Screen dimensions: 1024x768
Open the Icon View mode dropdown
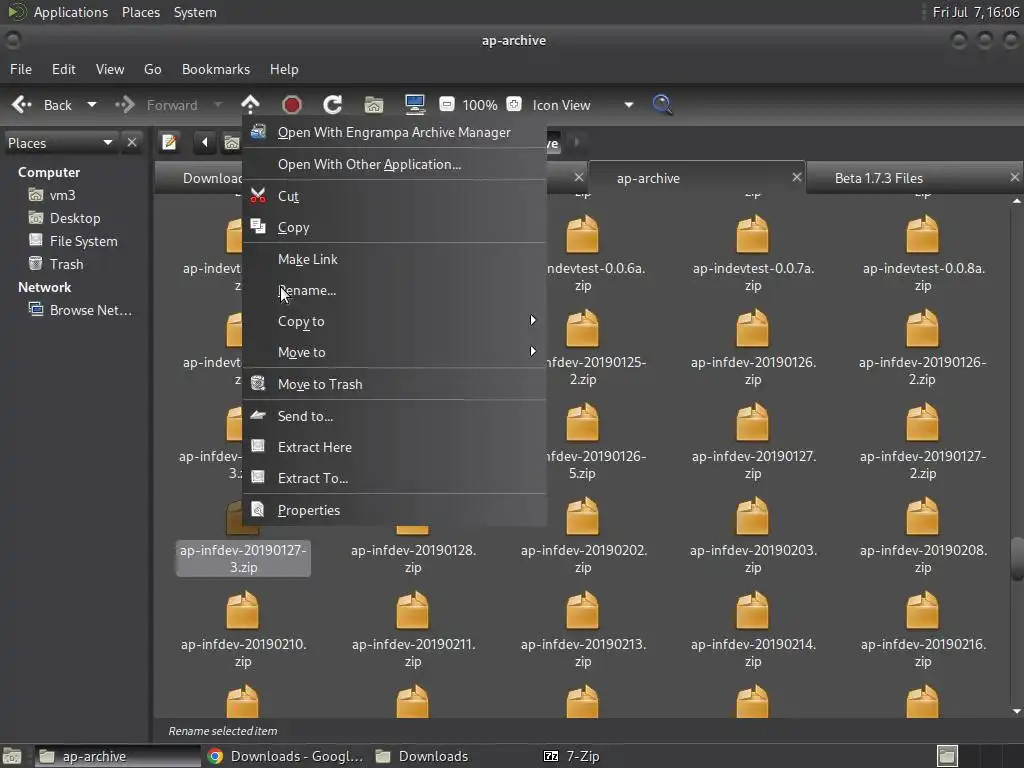628,105
